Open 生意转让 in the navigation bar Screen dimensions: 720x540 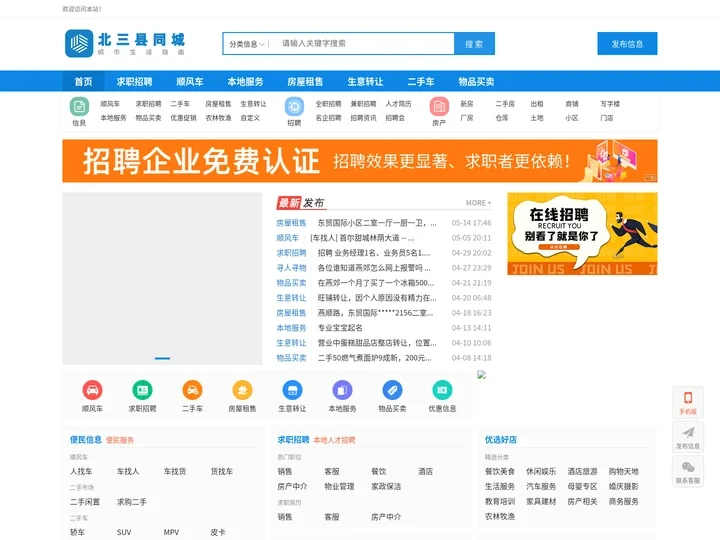click(x=366, y=82)
